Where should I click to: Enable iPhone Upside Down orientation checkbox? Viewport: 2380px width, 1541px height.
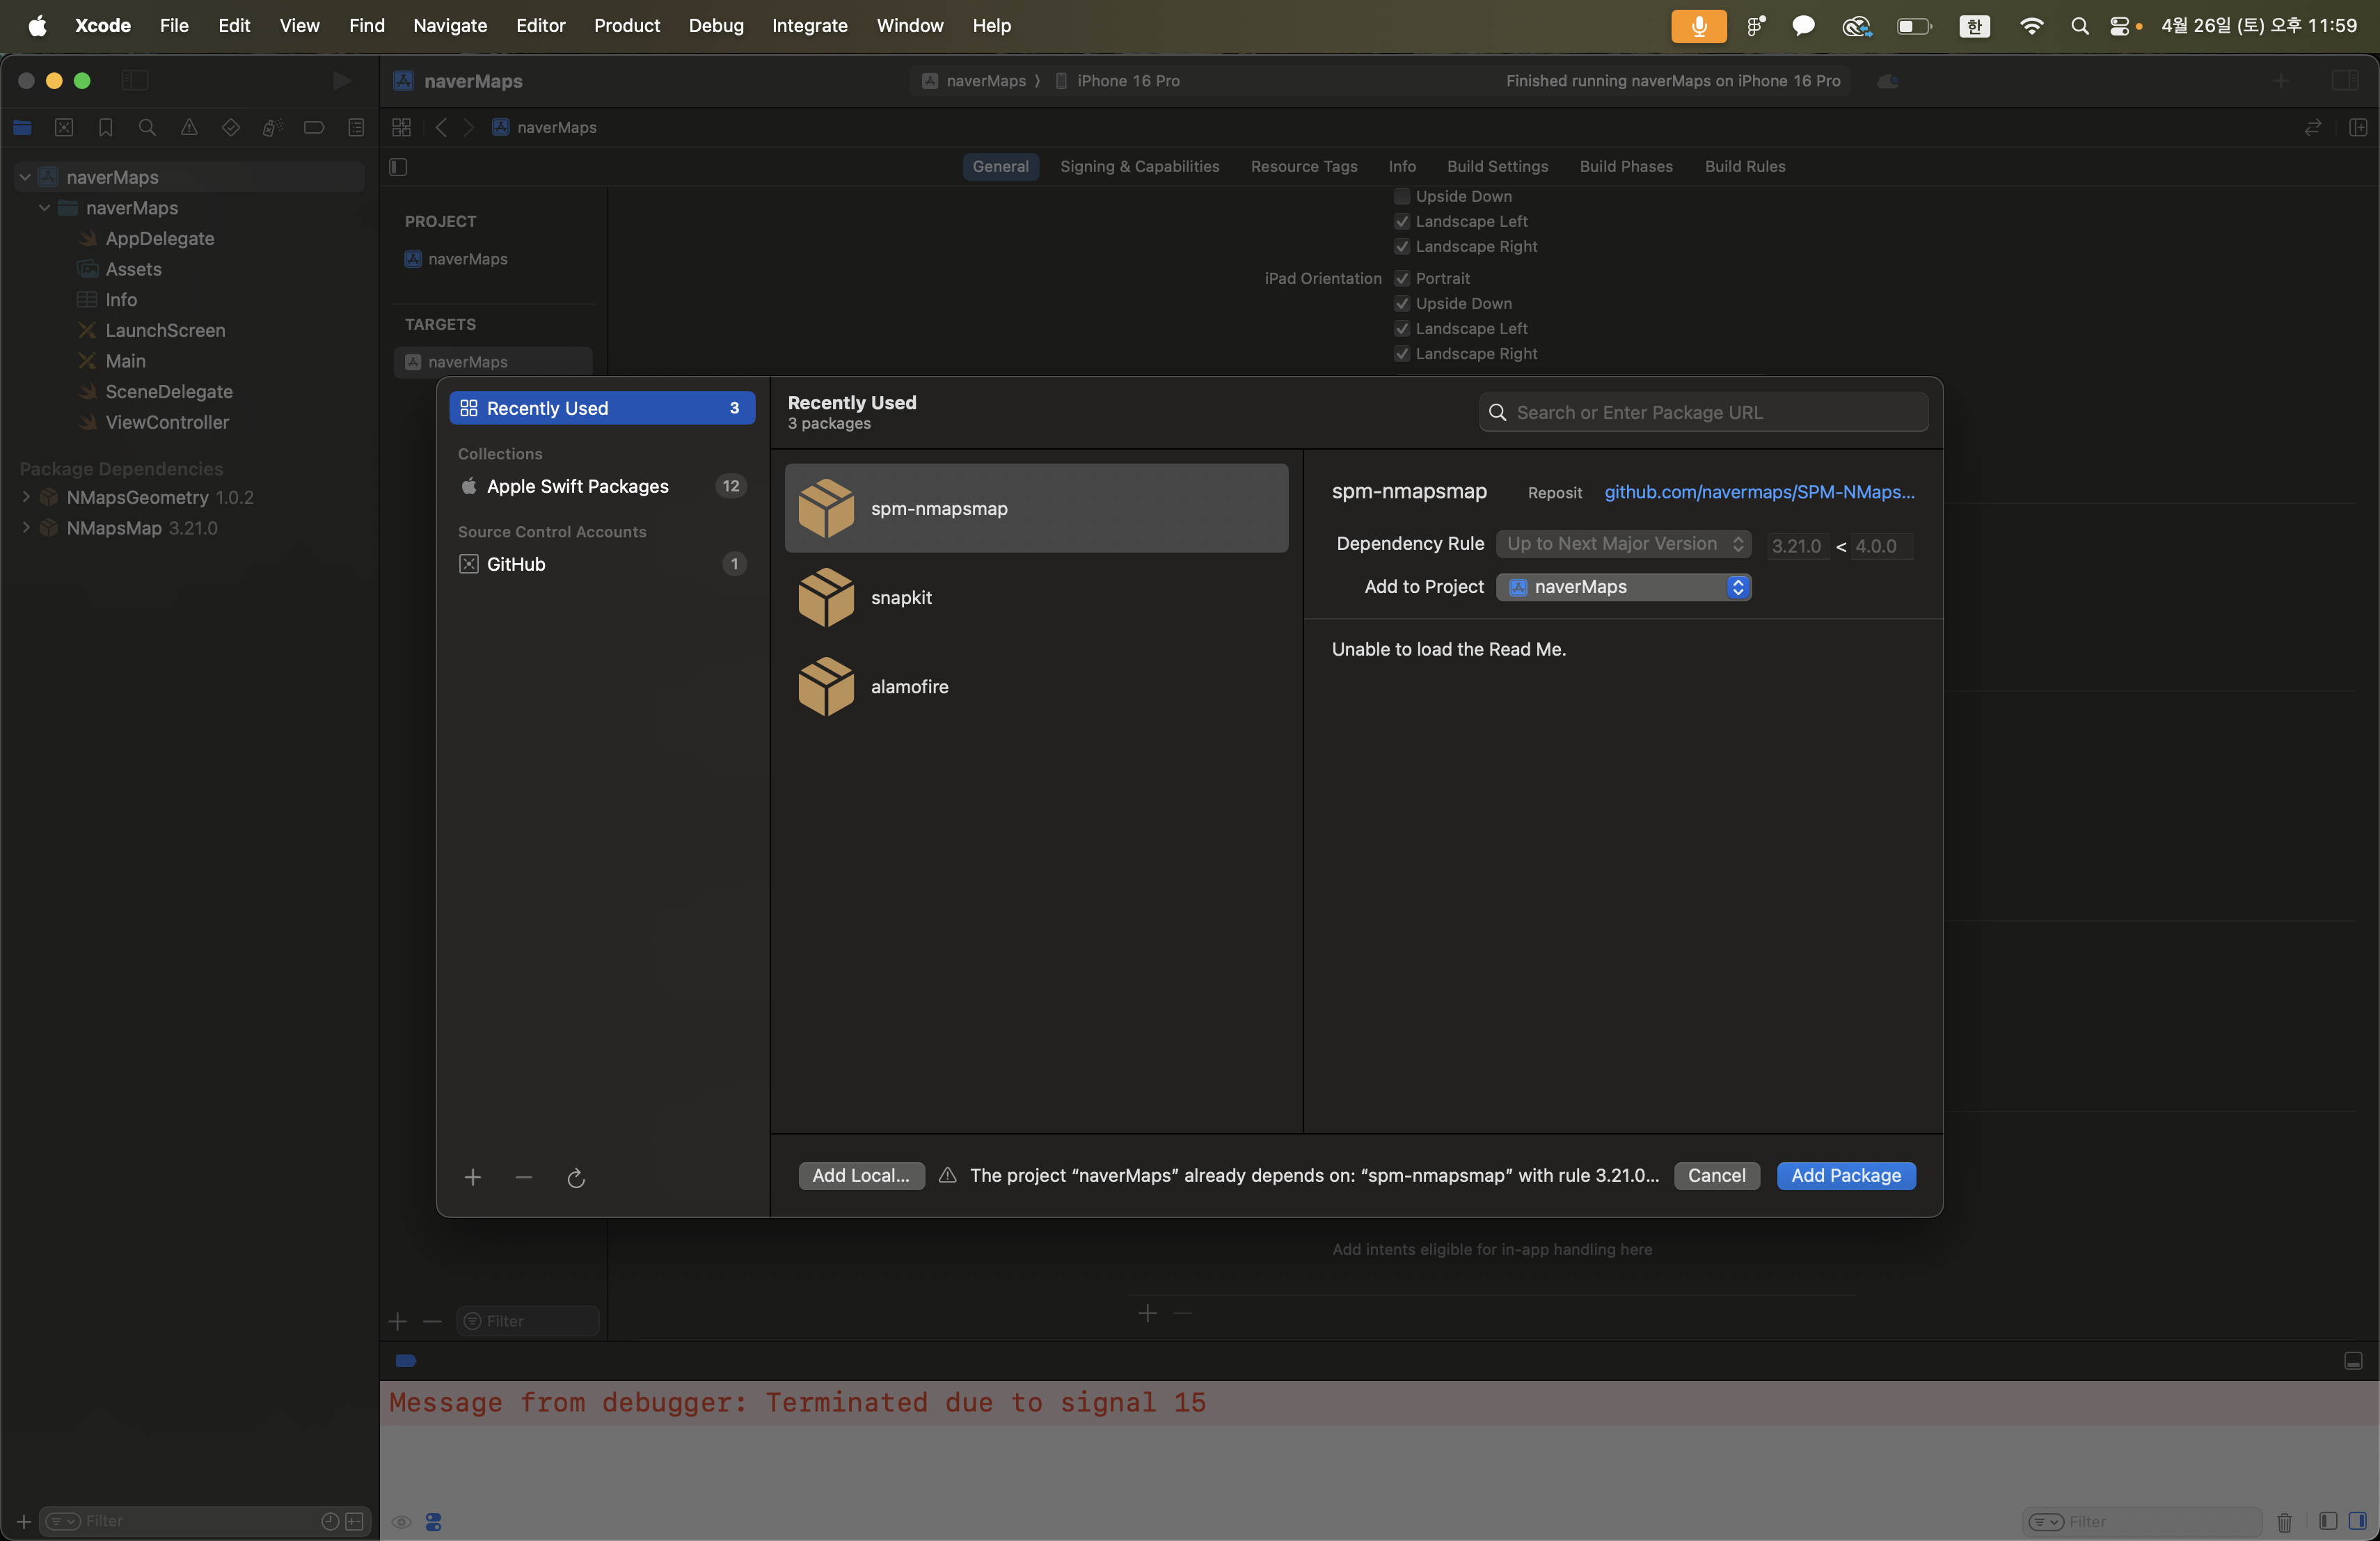(1402, 196)
